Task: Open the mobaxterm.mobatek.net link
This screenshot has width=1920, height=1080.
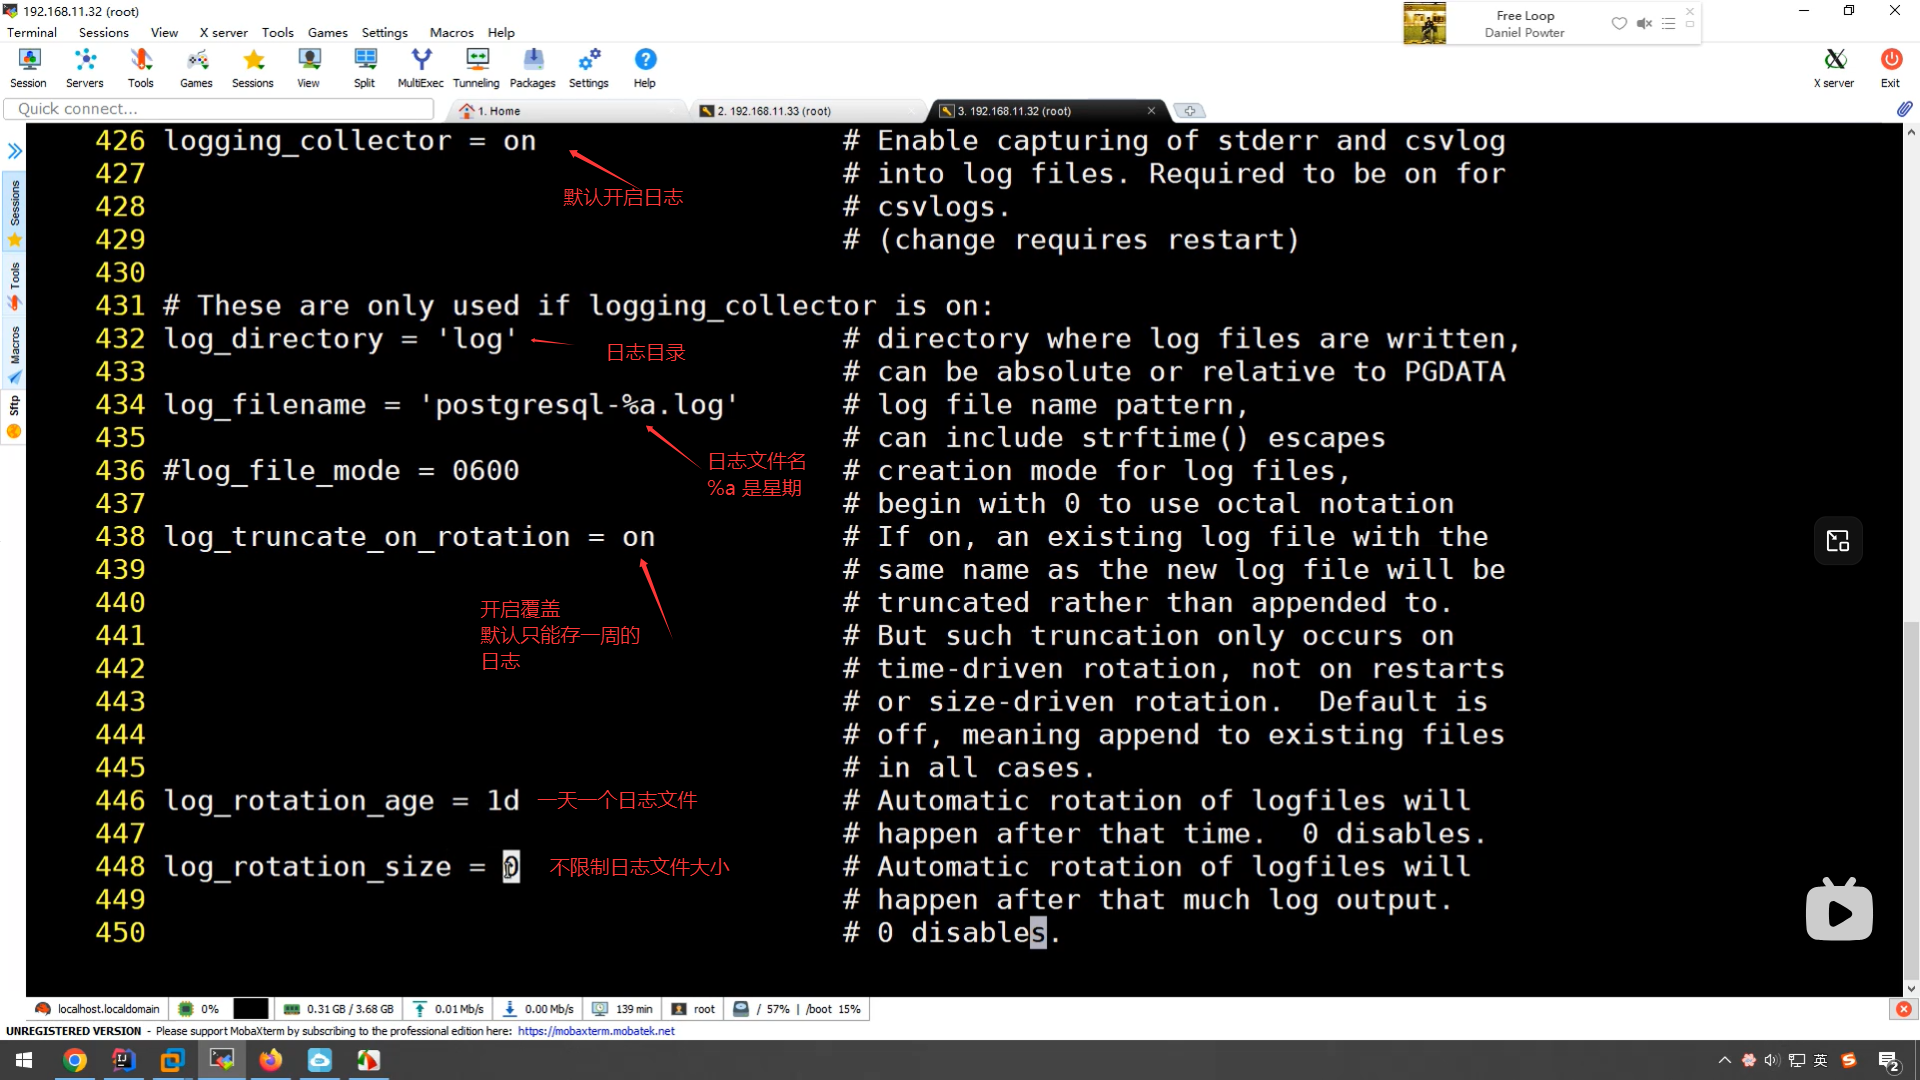Action: tap(596, 1031)
